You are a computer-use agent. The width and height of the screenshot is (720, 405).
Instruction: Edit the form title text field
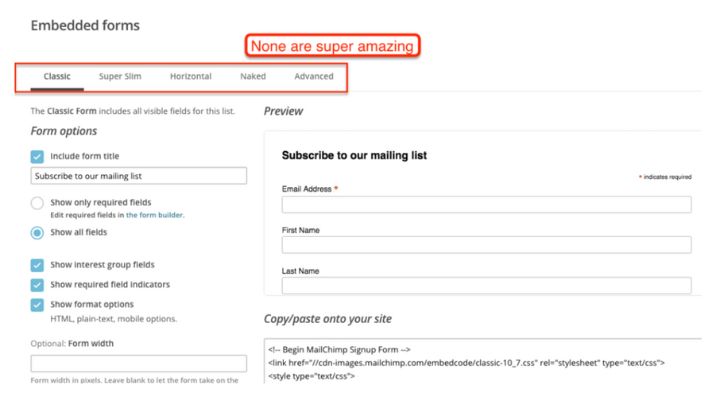coord(139,176)
